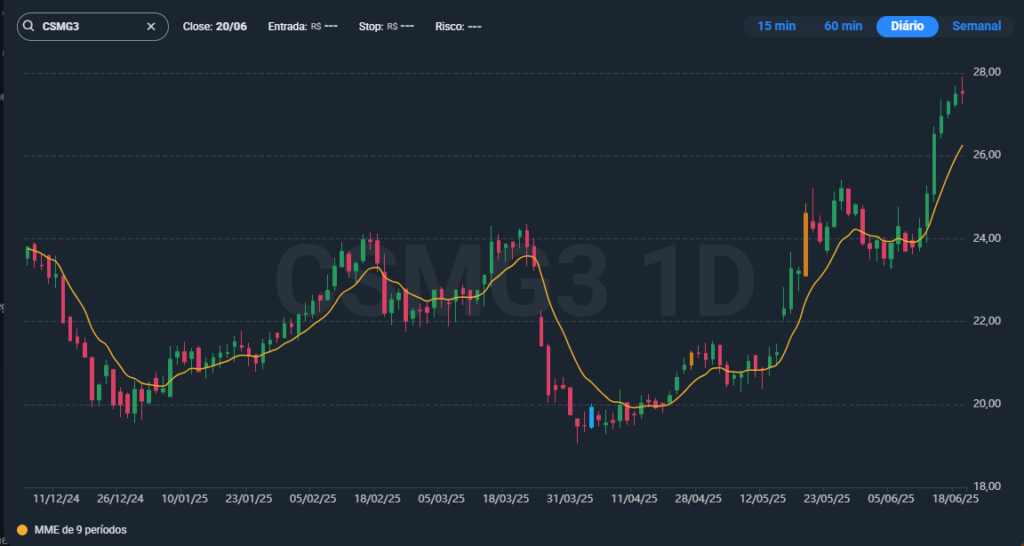Click the yellow MME legend dot
This screenshot has height=546, width=1024.
pos(22,529)
